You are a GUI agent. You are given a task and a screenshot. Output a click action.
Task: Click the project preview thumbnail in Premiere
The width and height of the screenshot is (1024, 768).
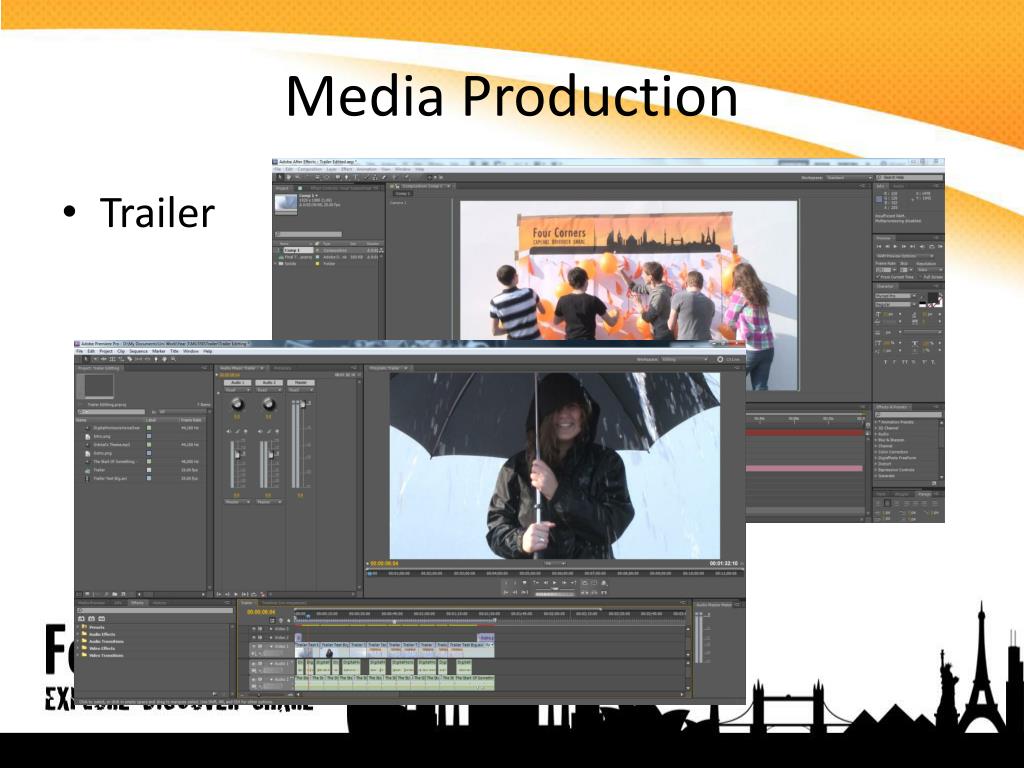99,386
